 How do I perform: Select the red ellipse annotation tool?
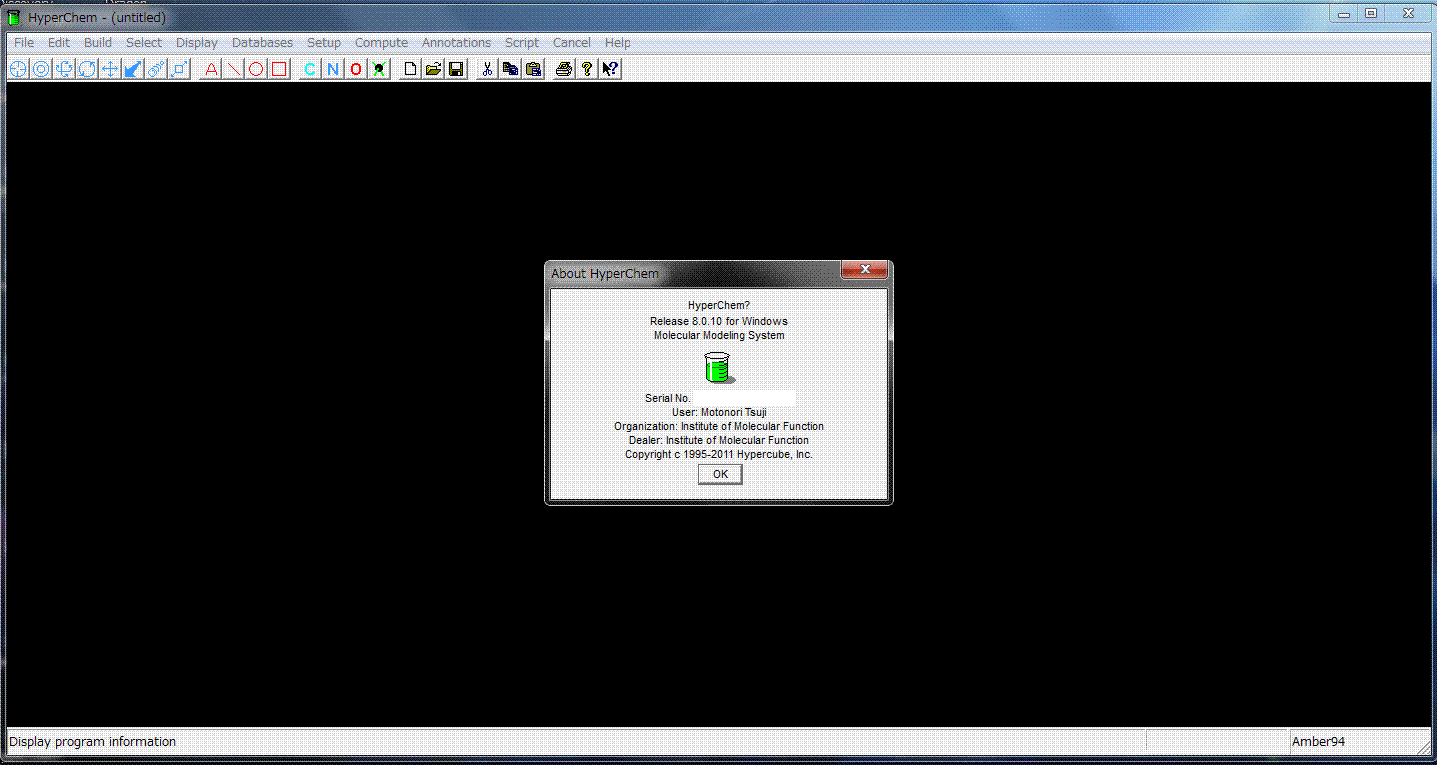256,69
